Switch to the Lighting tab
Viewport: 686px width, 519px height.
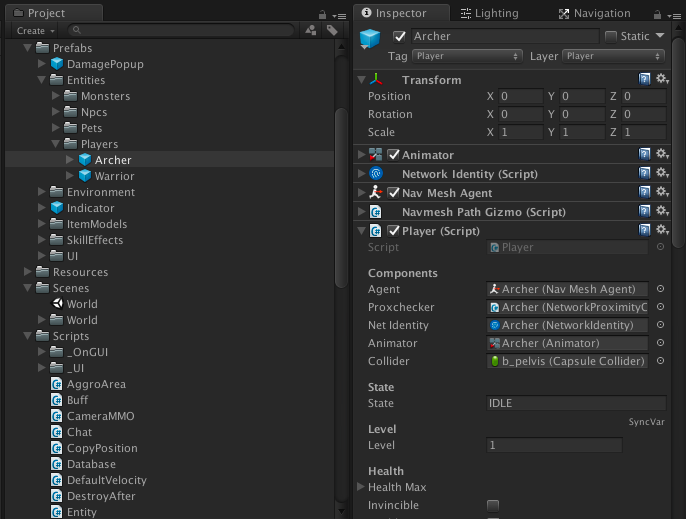point(490,14)
